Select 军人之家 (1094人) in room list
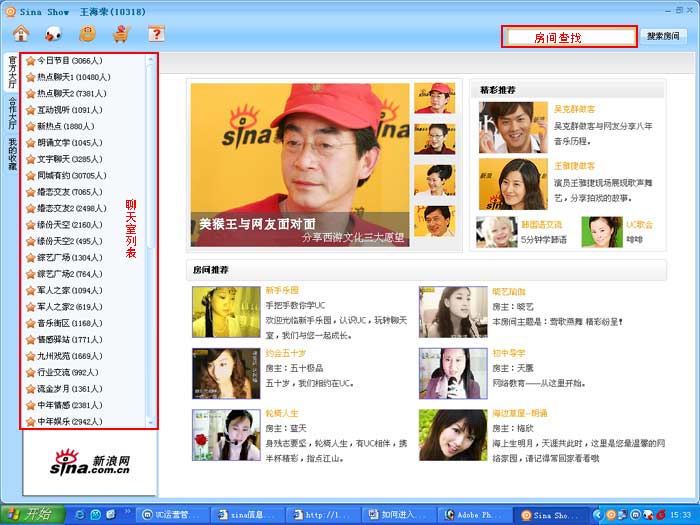This screenshot has height=525, width=700. point(70,291)
